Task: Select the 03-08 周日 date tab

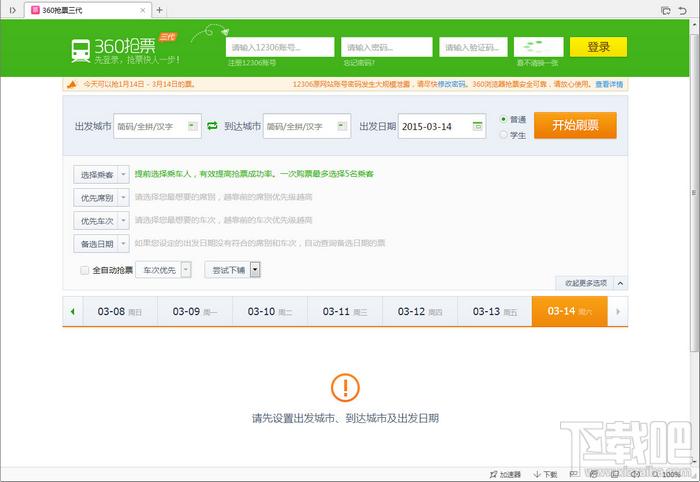Action: 120,312
